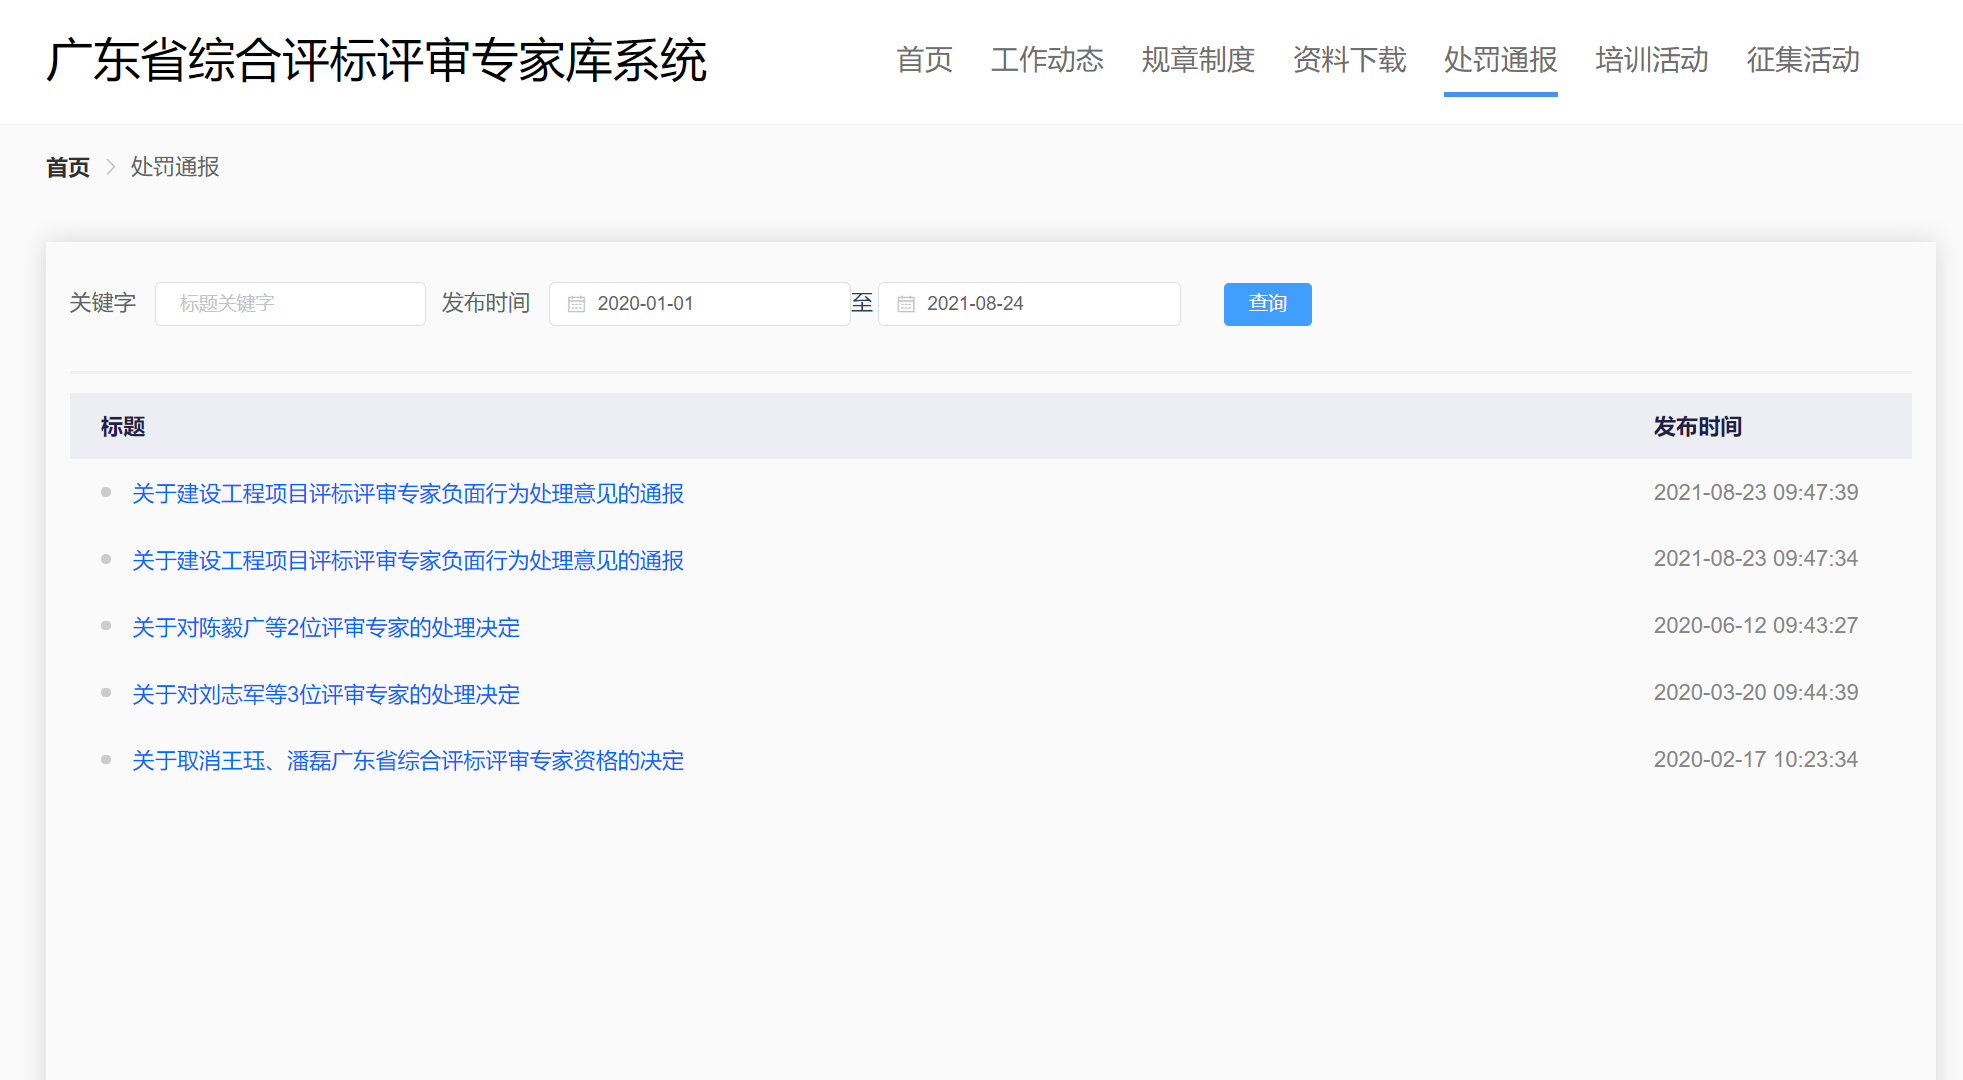1963x1080 pixels.
Task: Open the 首页 navigation tab
Action: coord(924,60)
